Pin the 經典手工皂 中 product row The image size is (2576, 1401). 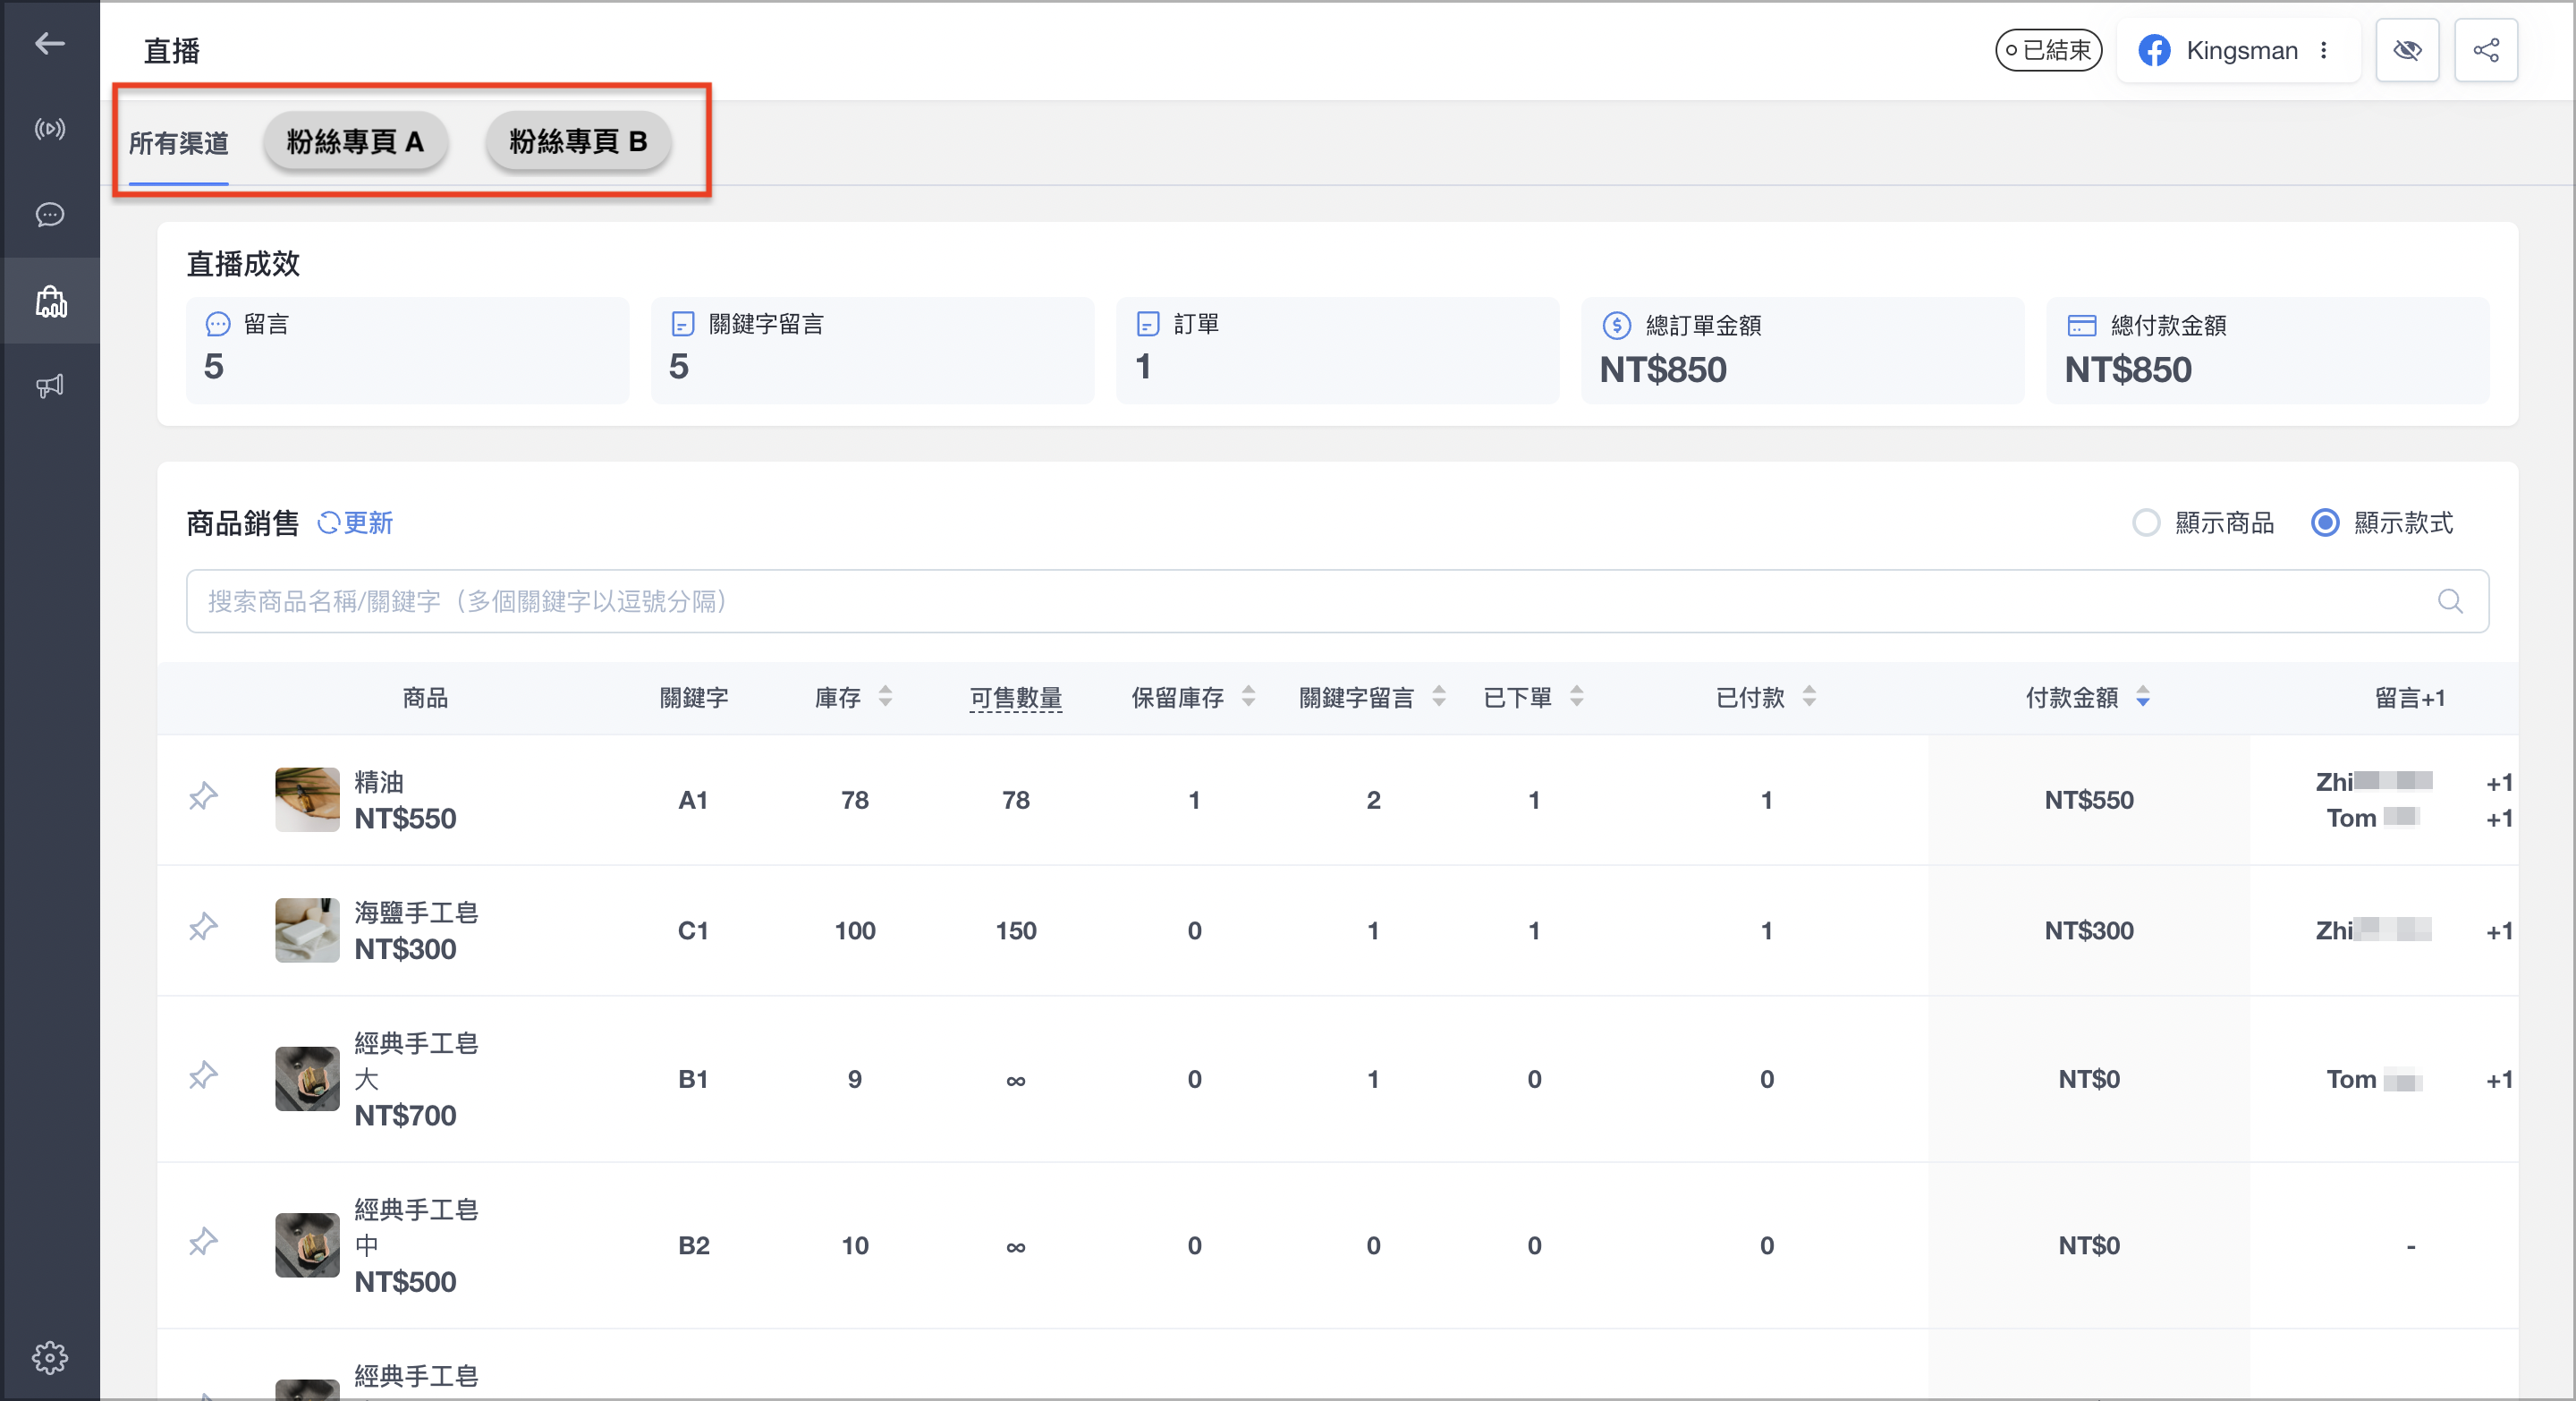(203, 1241)
